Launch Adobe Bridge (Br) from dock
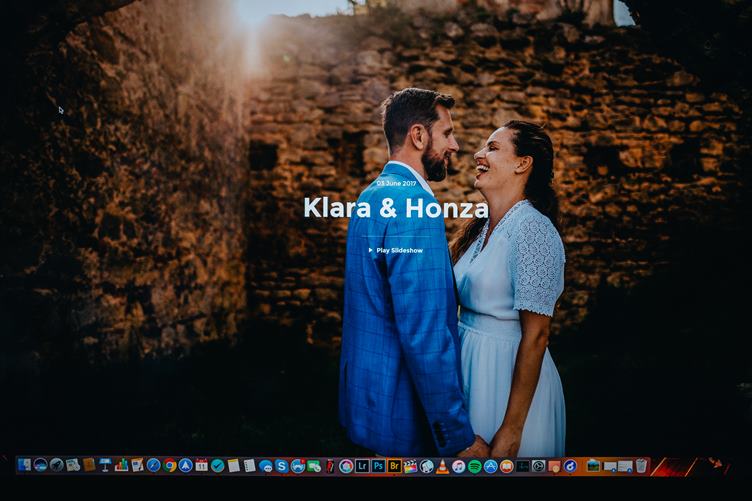The width and height of the screenshot is (752, 501). [395, 466]
